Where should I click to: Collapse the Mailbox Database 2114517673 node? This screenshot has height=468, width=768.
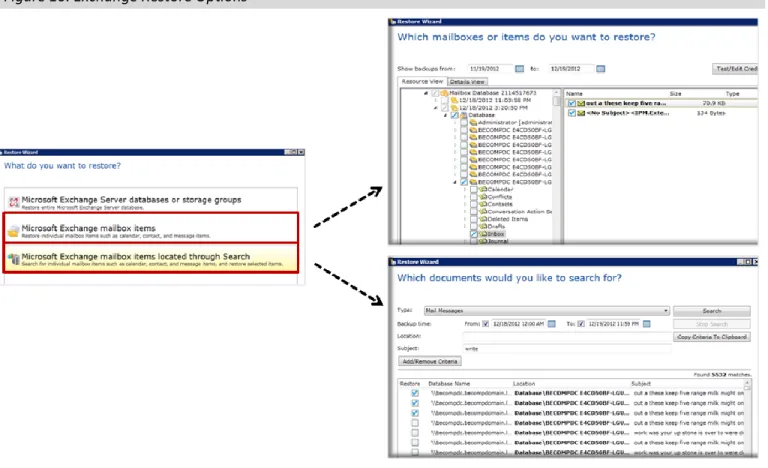pyautogui.click(x=426, y=93)
